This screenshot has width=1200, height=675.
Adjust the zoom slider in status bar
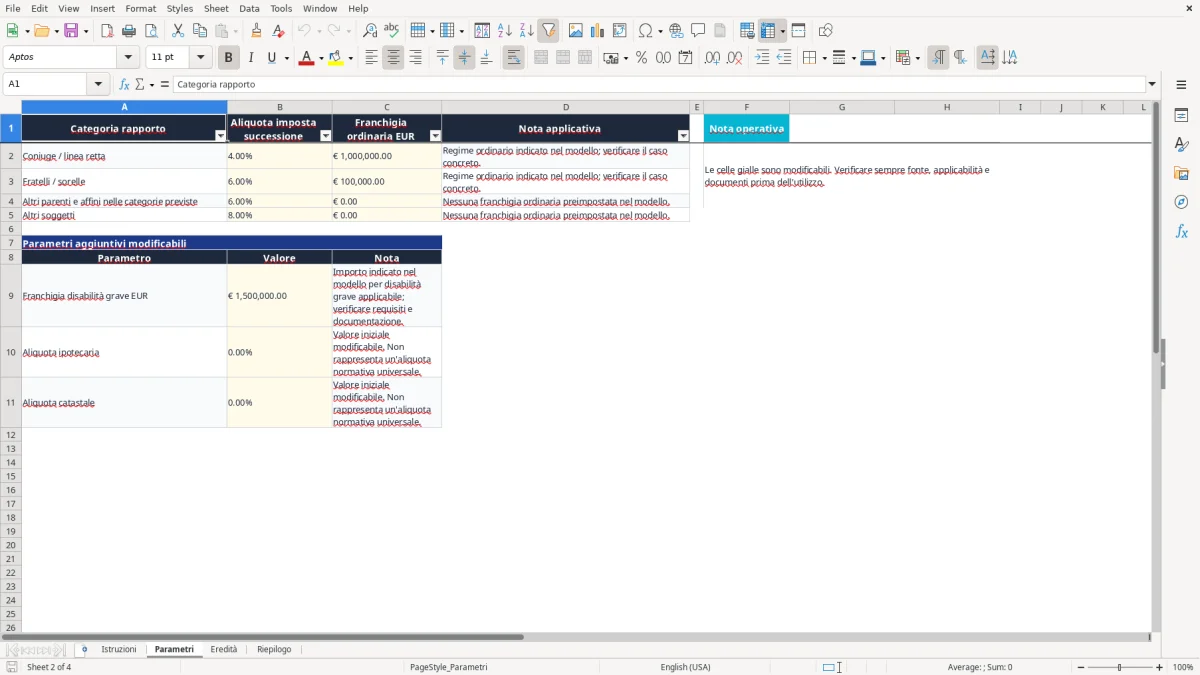1120,667
